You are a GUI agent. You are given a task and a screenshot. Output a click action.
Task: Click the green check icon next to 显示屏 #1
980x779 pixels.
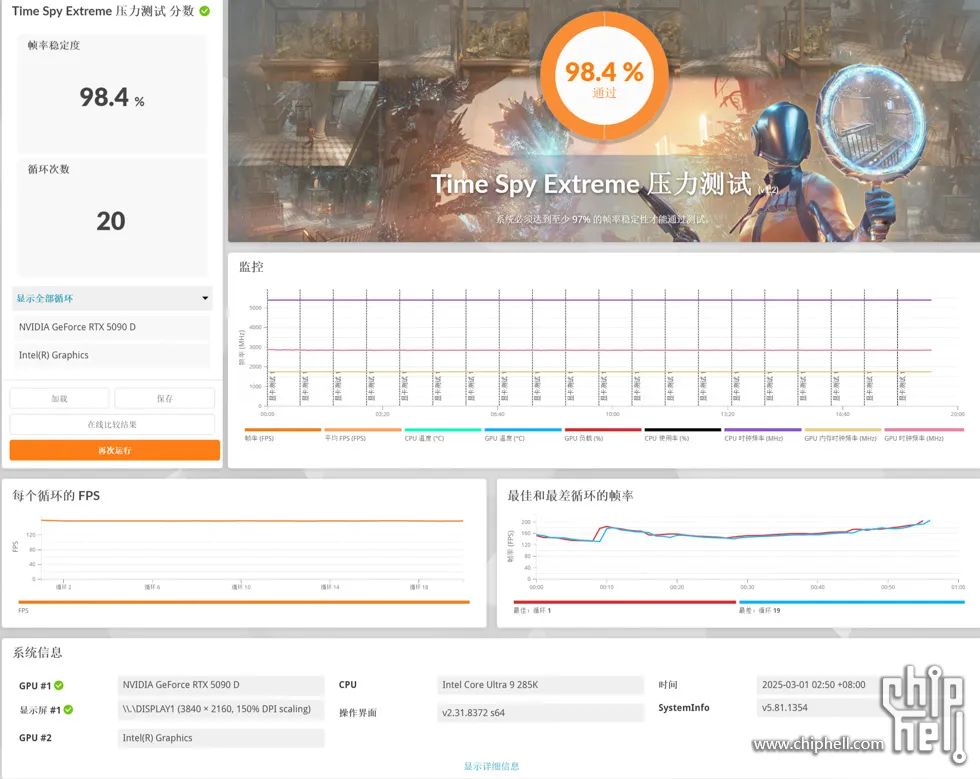point(68,710)
